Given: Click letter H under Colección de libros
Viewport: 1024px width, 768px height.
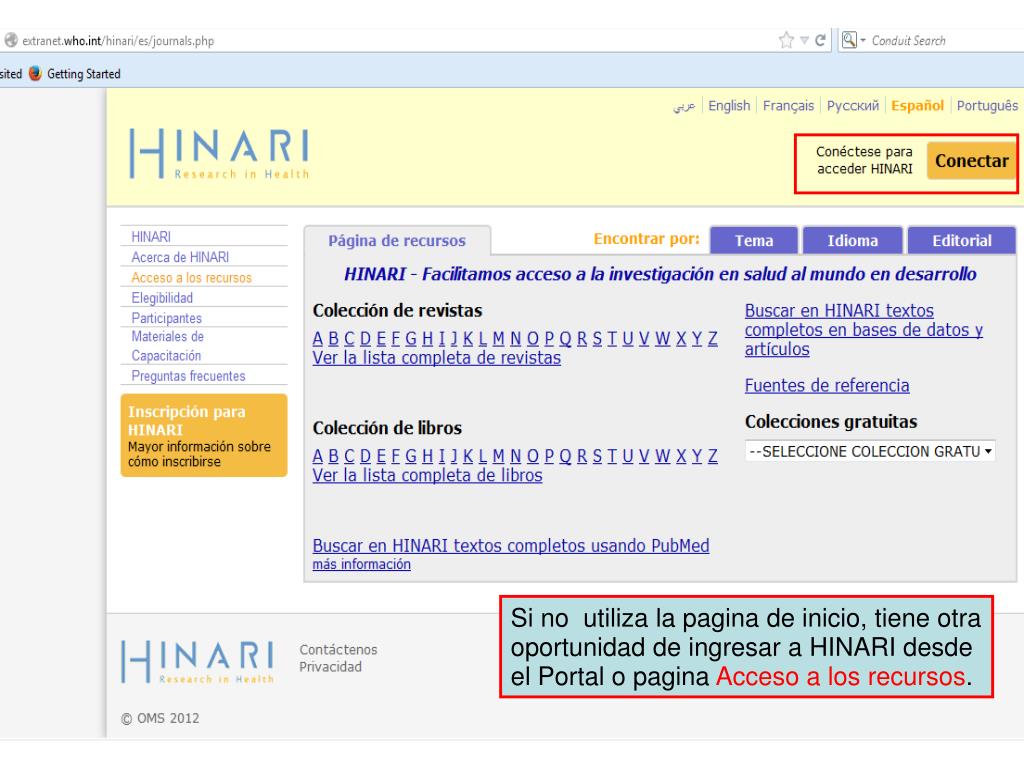Looking at the screenshot, I should click(427, 456).
